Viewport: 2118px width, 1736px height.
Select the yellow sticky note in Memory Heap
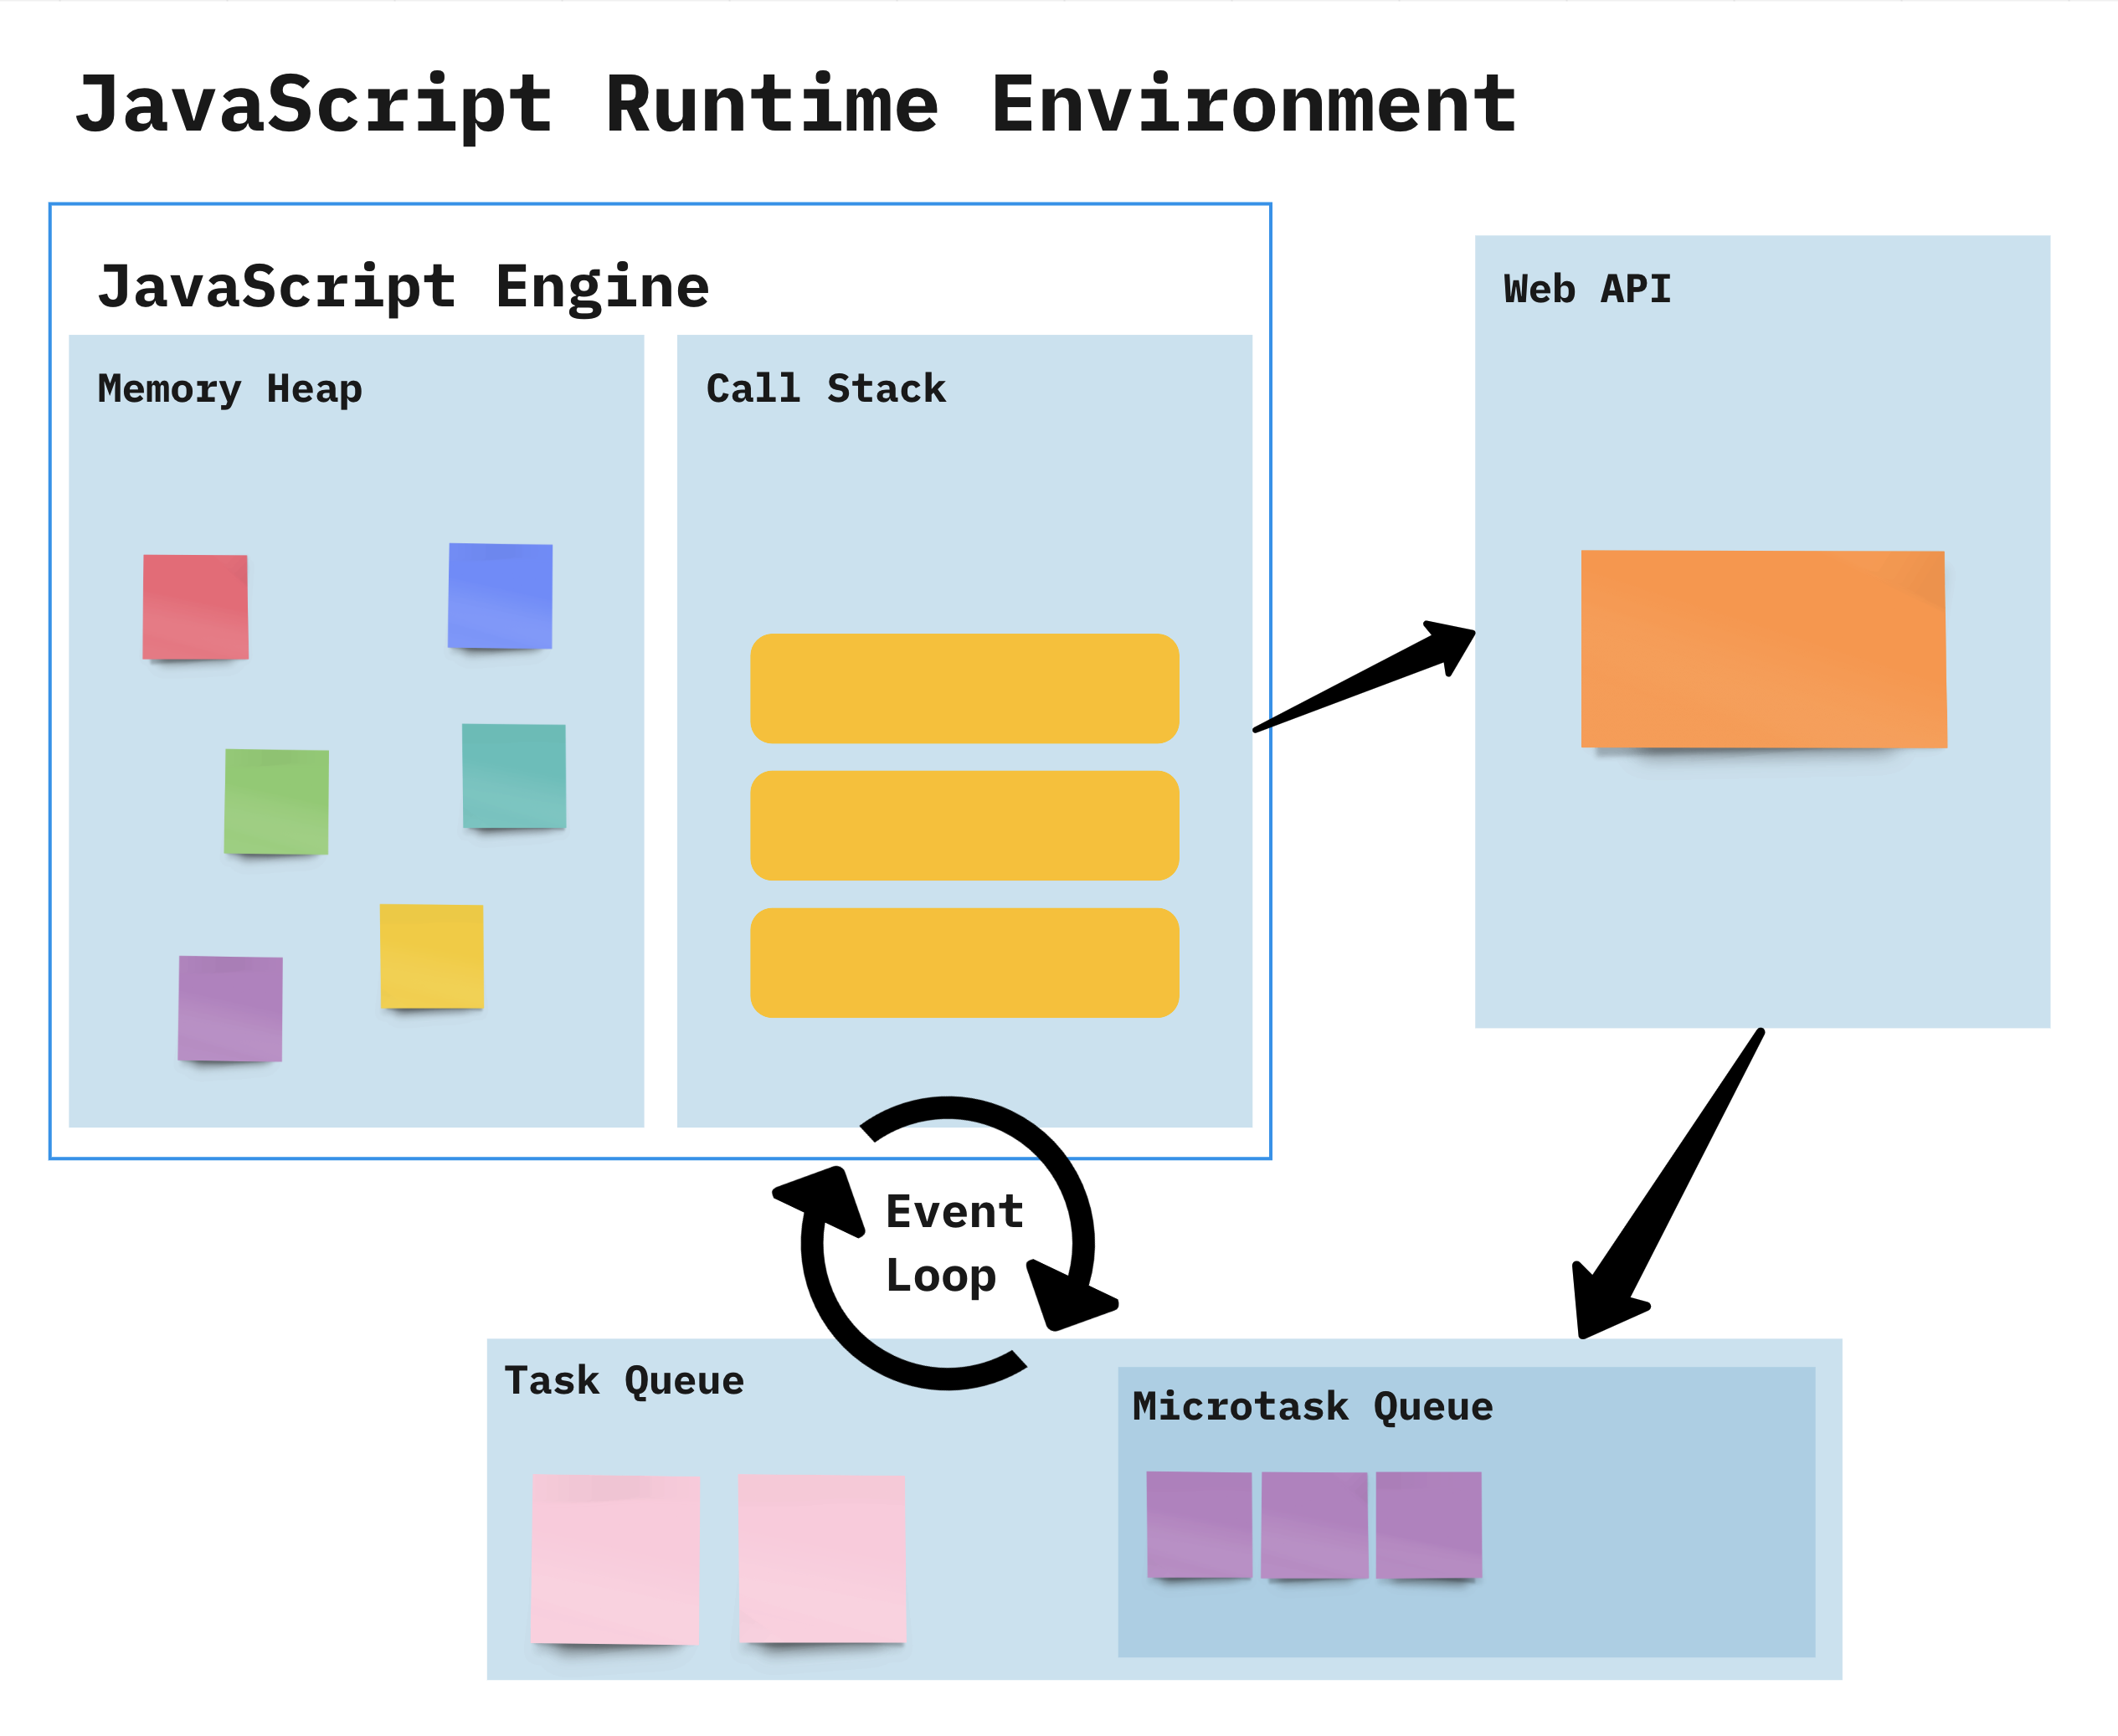(432, 957)
